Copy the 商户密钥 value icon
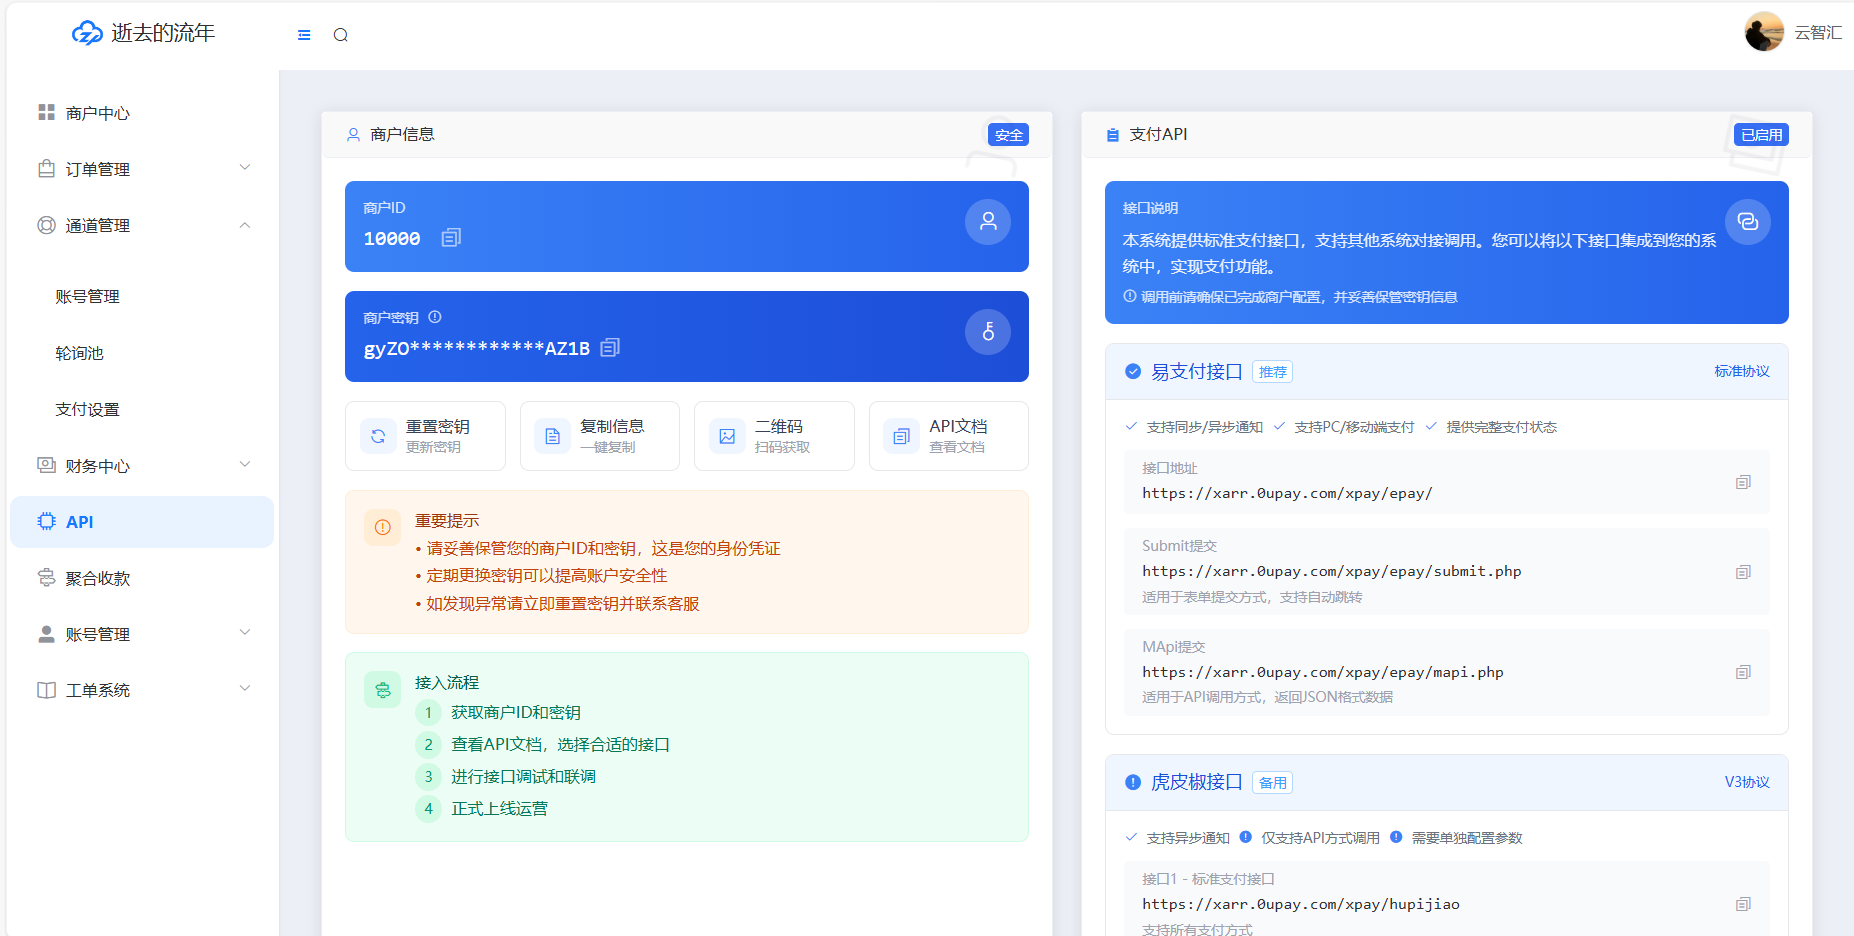 [610, 348]
